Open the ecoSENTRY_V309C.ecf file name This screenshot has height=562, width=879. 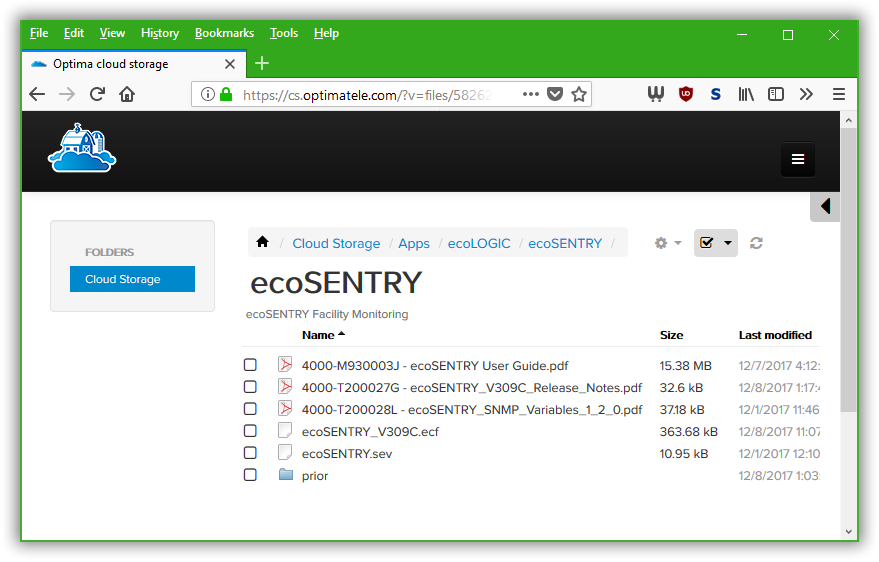tap(370, 431)
